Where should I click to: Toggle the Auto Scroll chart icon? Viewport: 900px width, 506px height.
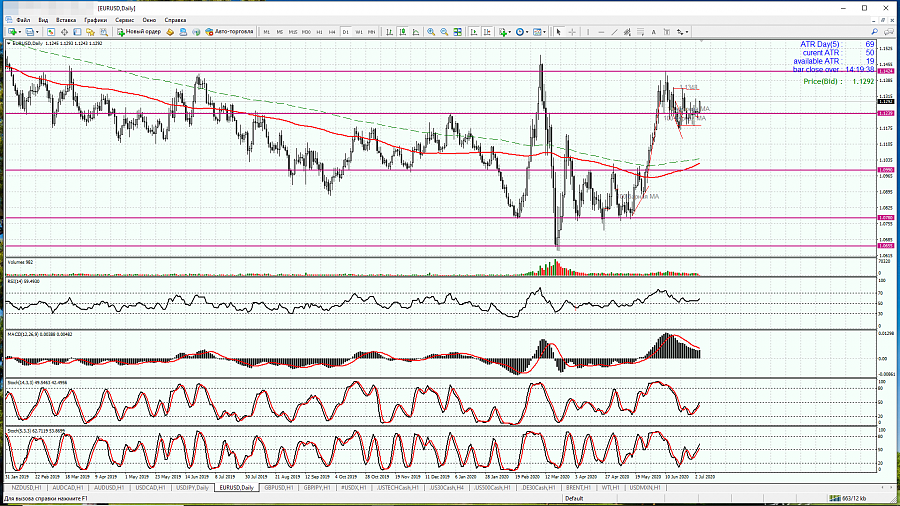pos(474,32)
